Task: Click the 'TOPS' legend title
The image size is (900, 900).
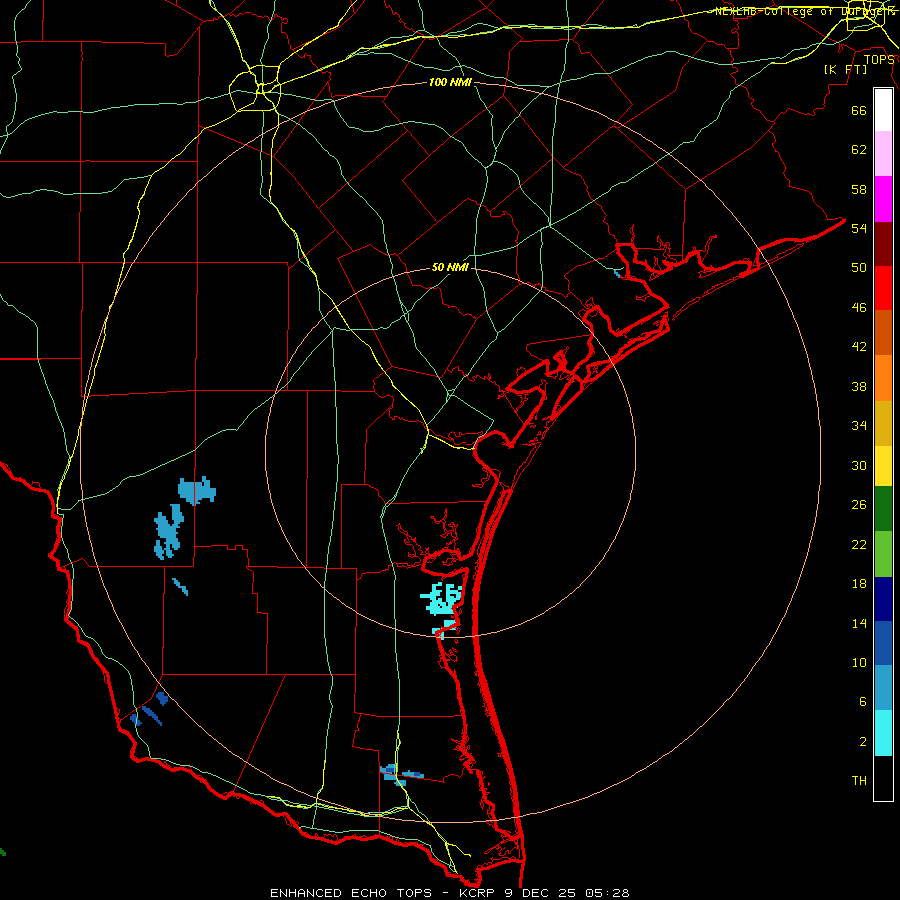Action: [879, 60]
